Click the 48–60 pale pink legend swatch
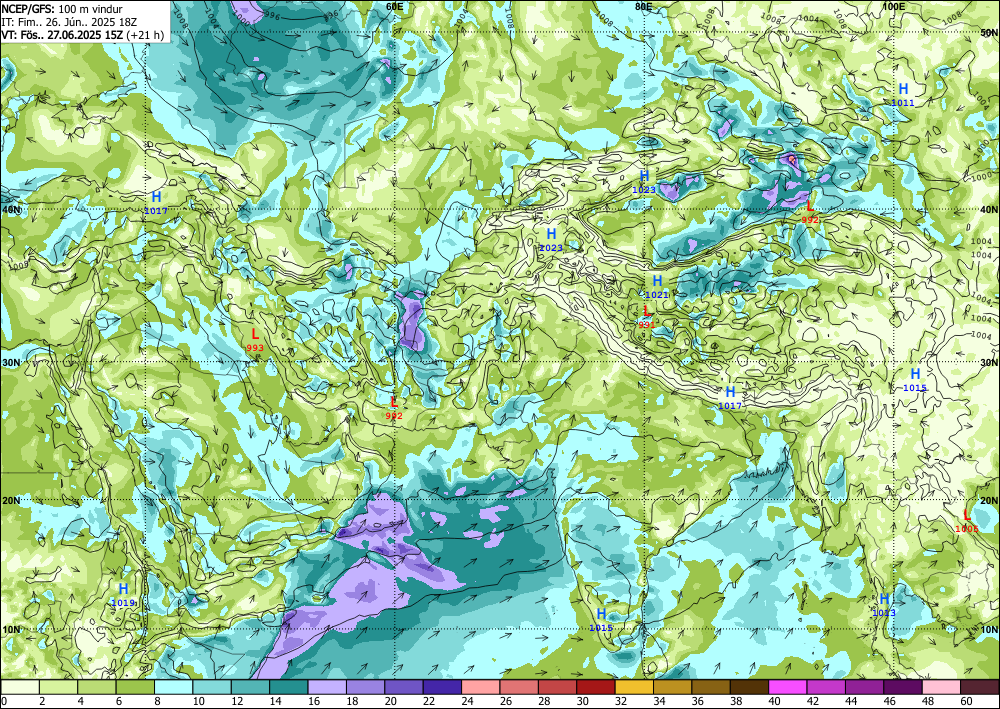Image resolution: width=1000 pixels, height=709 pixels. [x=941, y=687]
